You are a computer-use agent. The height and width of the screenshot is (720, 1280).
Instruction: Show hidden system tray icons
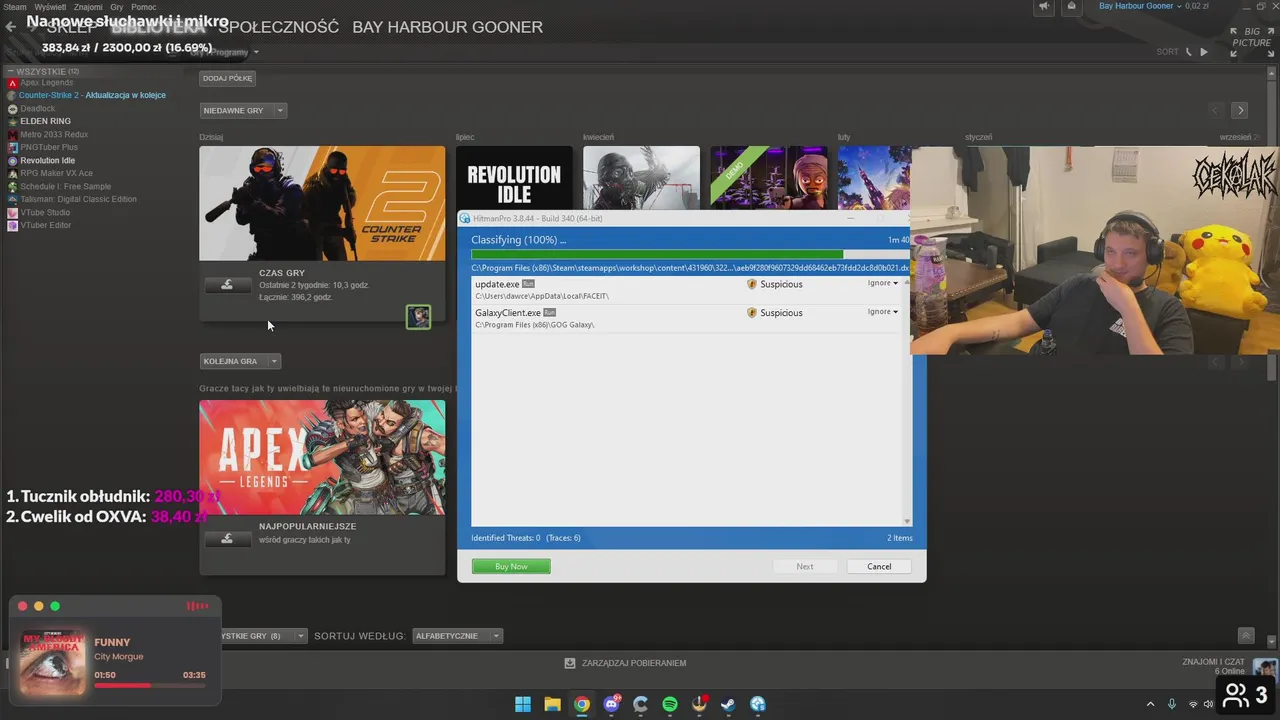pos(1150,704)
